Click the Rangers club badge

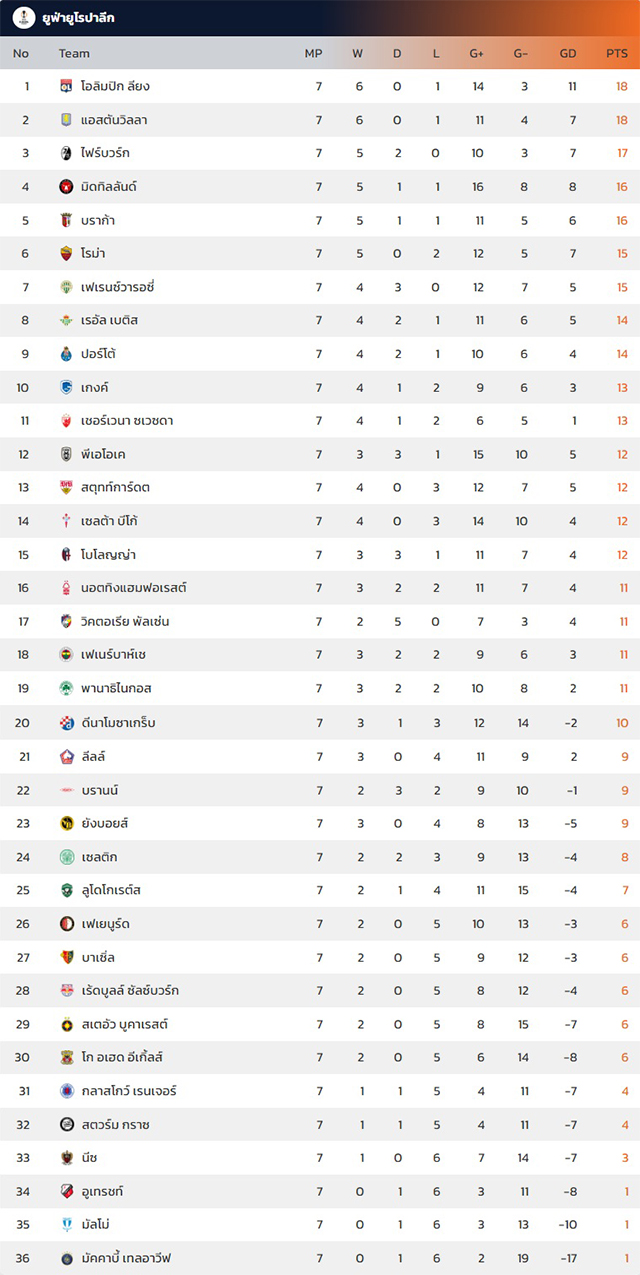click(67, 1091)
